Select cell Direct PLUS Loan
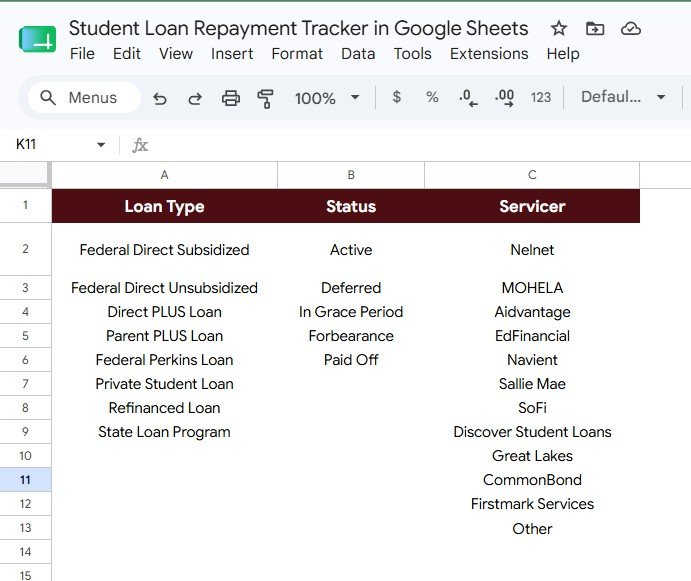This screenshot has height=581, width=691. pos(164,312)
